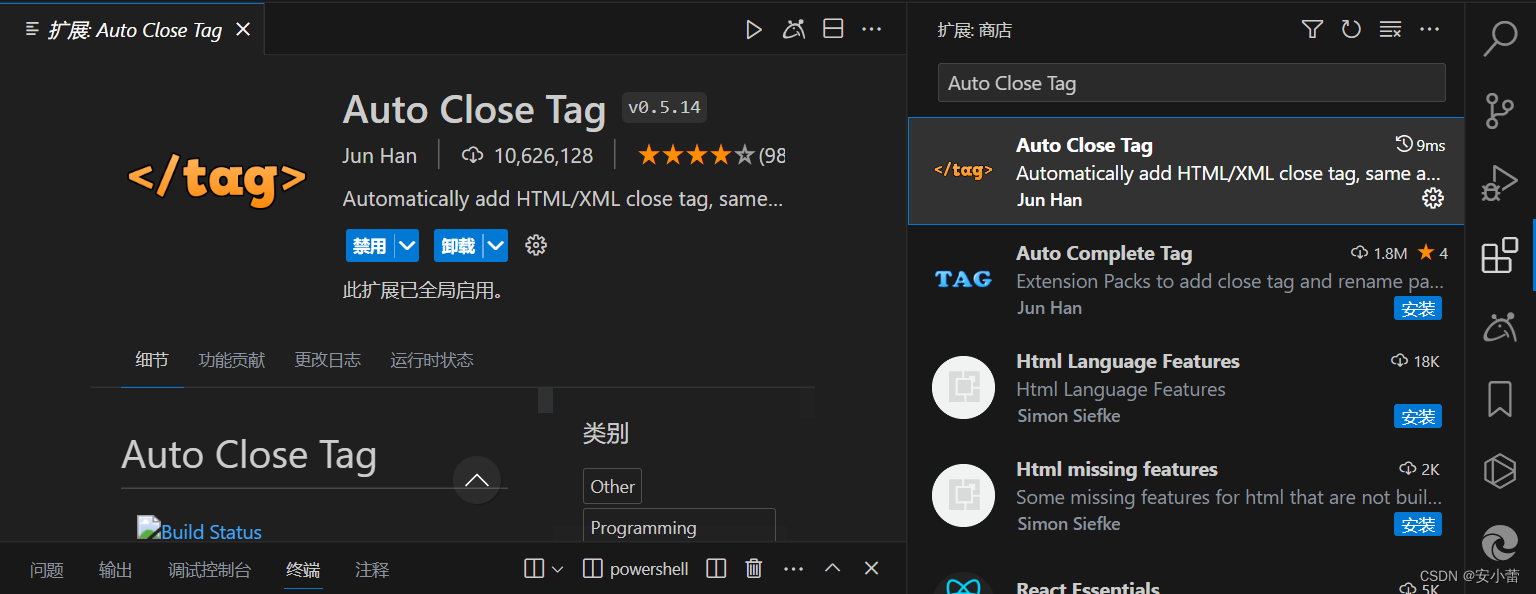The width and height of the screenshot is (1536, 594).
Task: Install Html Language Features extension
Action: point(1418,416)
